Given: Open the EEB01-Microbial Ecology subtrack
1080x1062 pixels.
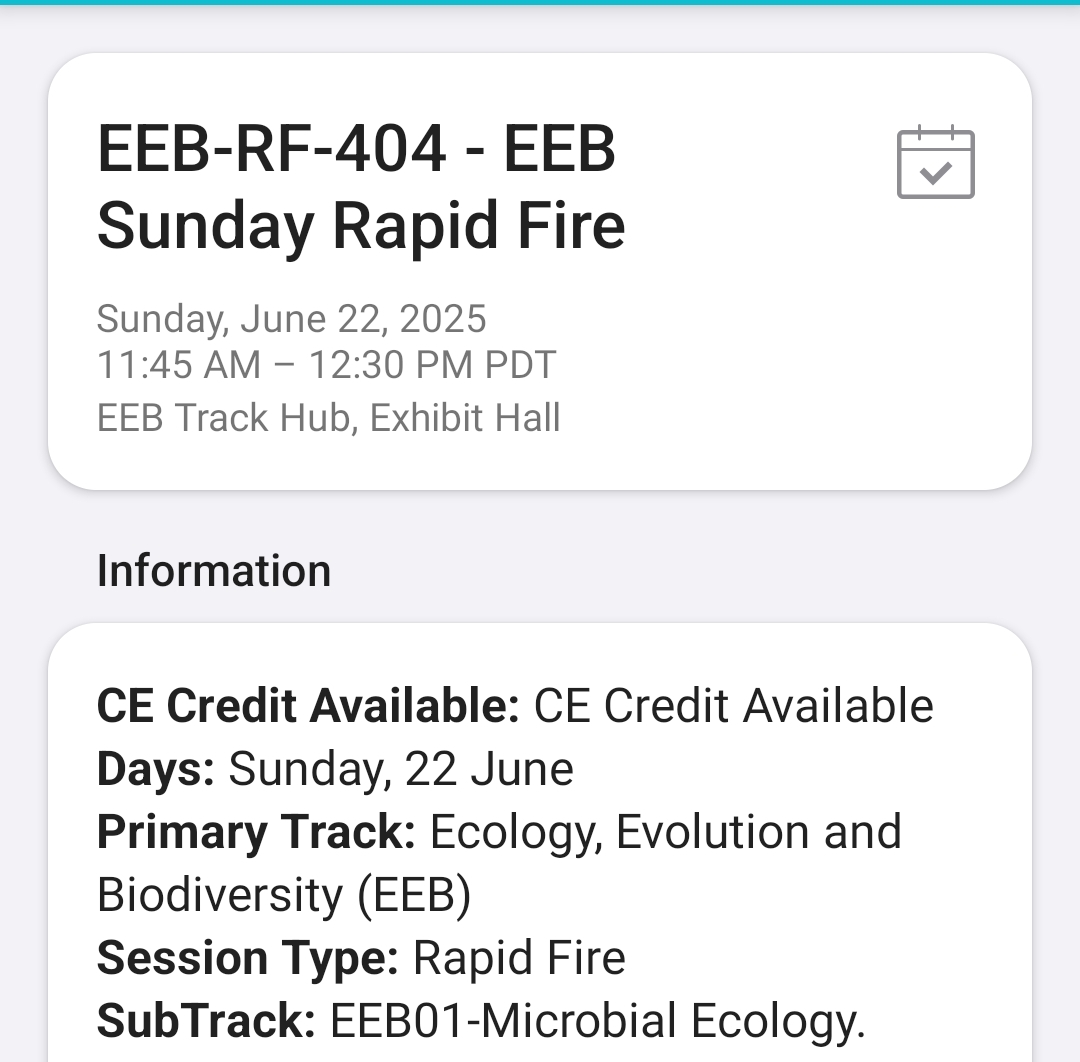Looking at the screenshot, I should (597, 1021).
